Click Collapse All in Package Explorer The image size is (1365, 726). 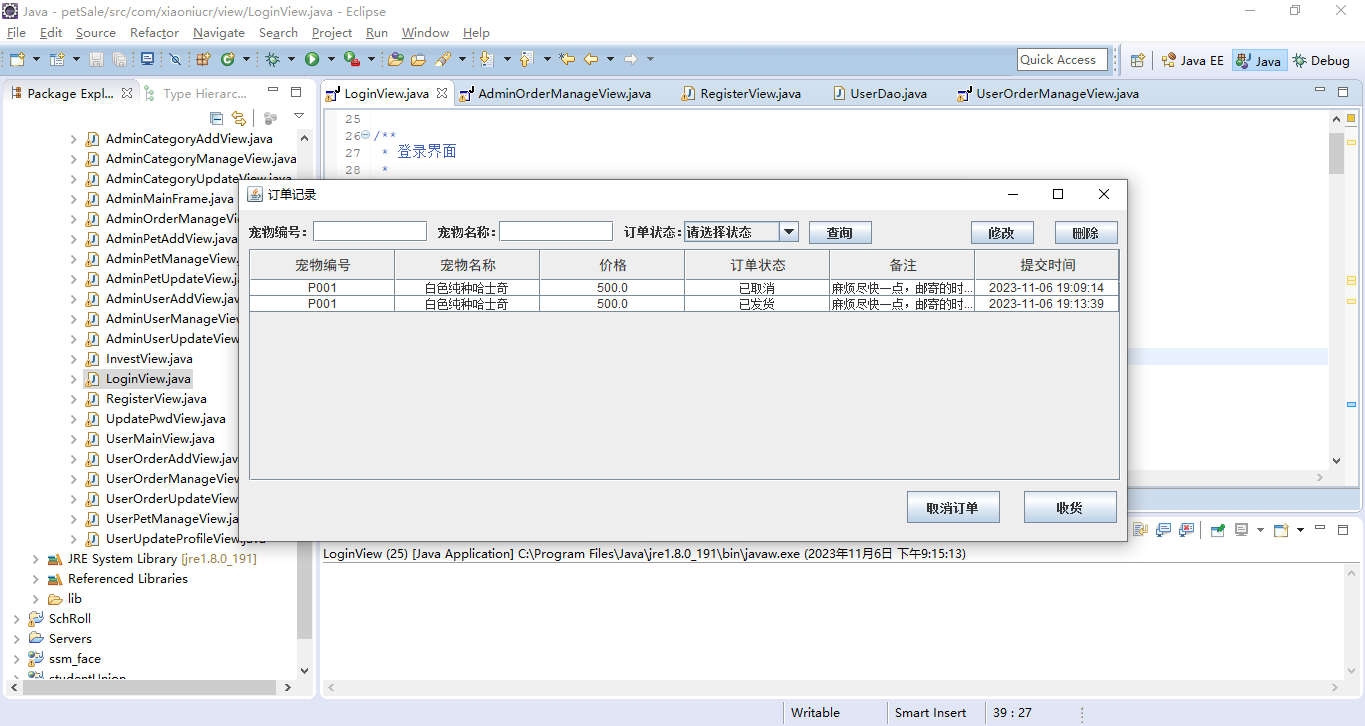[217, 118]
